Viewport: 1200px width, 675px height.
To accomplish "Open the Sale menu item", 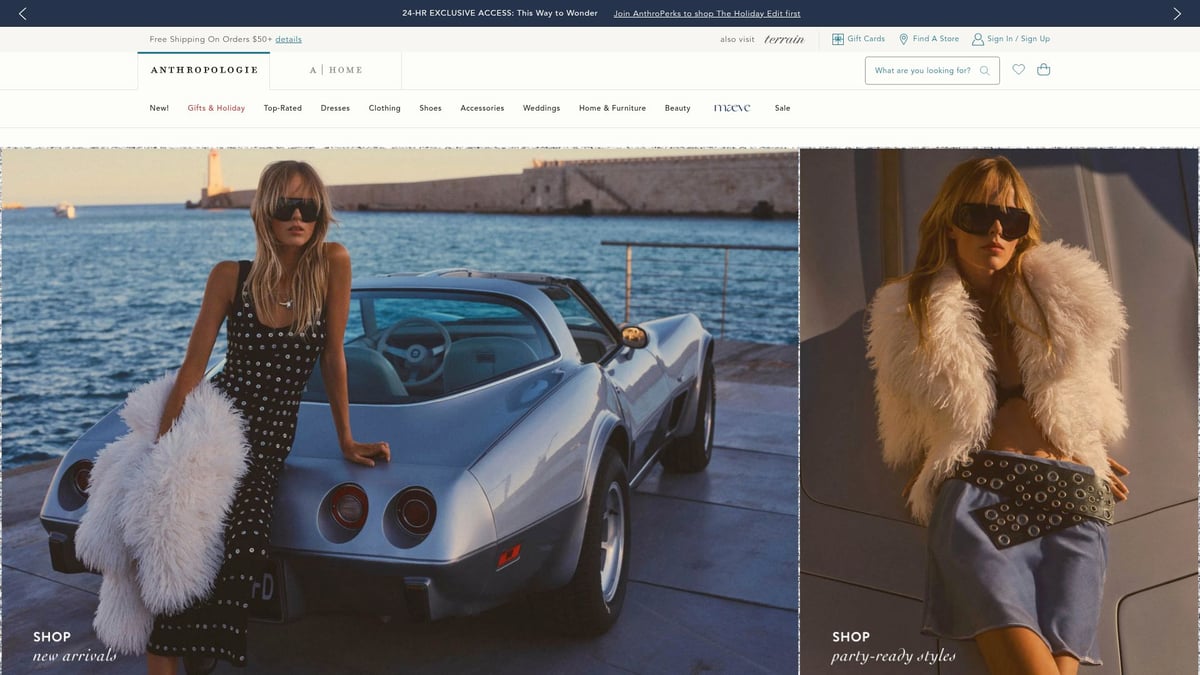I will [782, 108].
